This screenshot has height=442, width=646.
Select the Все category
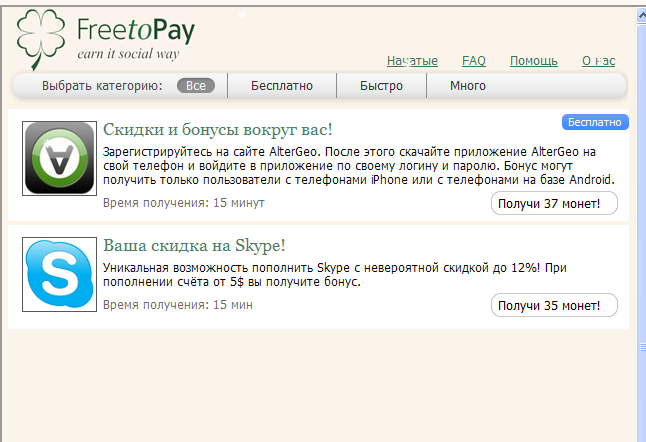pyautogui.click(x=196, y=86)
